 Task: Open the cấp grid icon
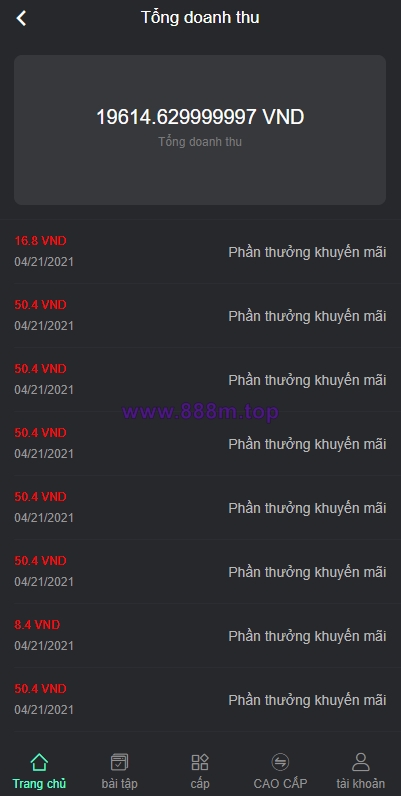(199, 762)
